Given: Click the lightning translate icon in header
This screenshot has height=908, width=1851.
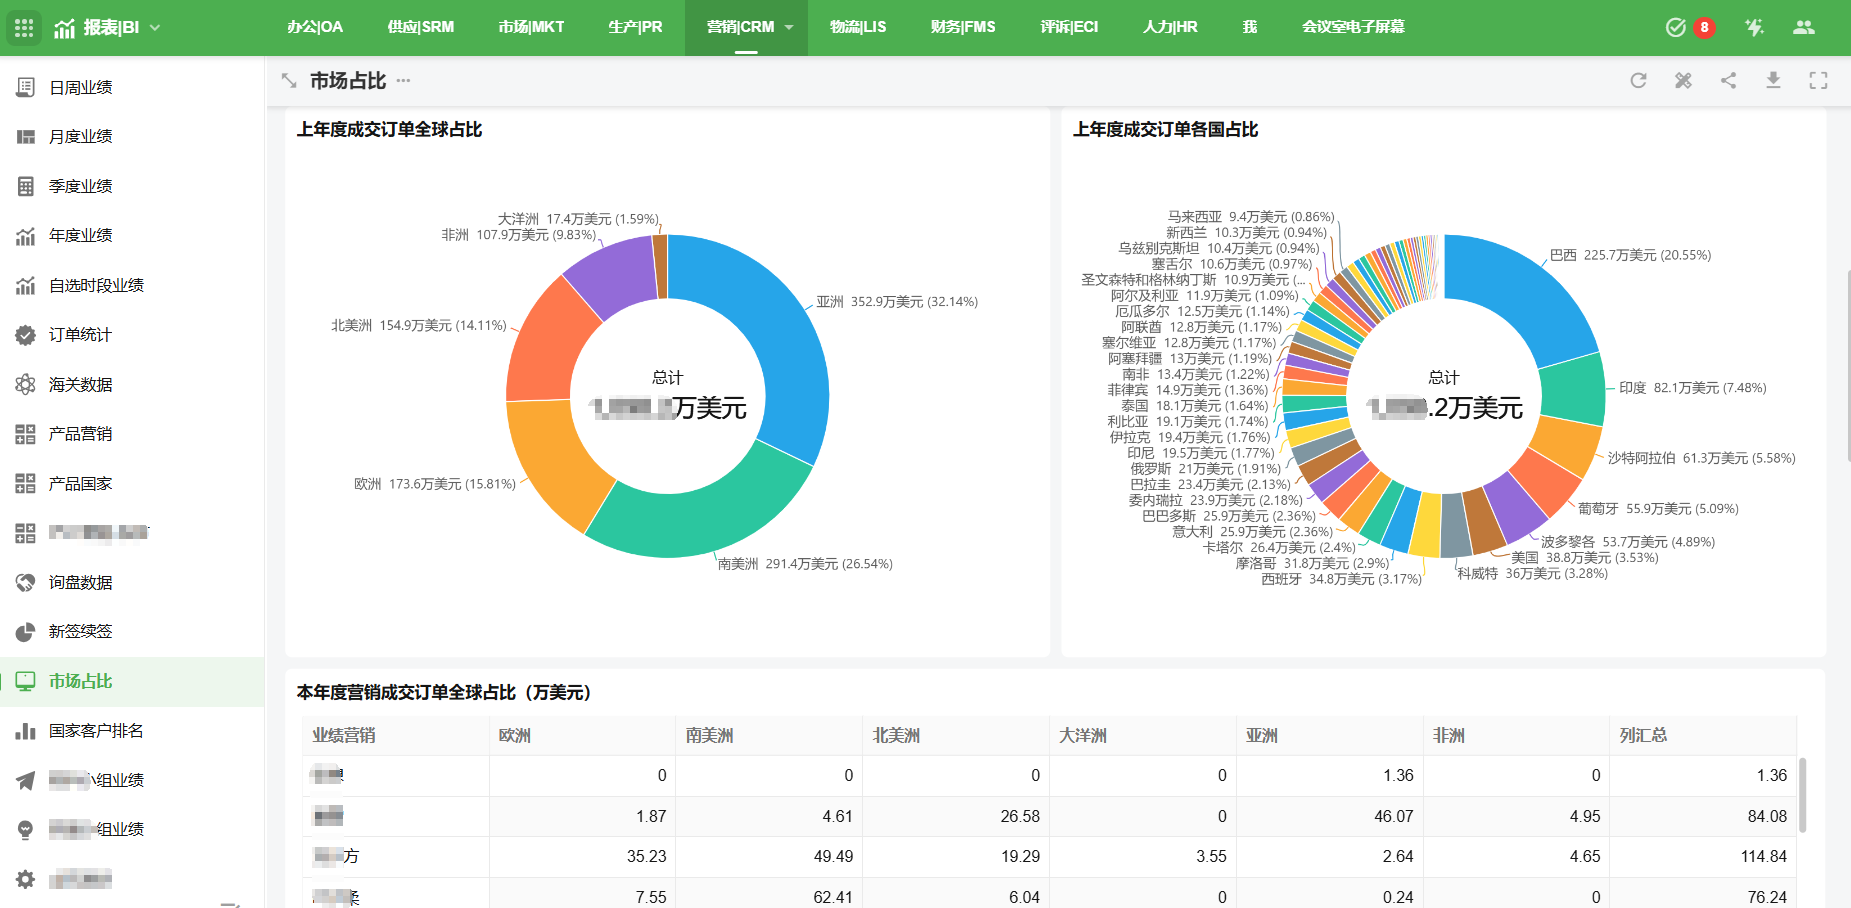Looking at the screenshot, I should [1754, 27].
